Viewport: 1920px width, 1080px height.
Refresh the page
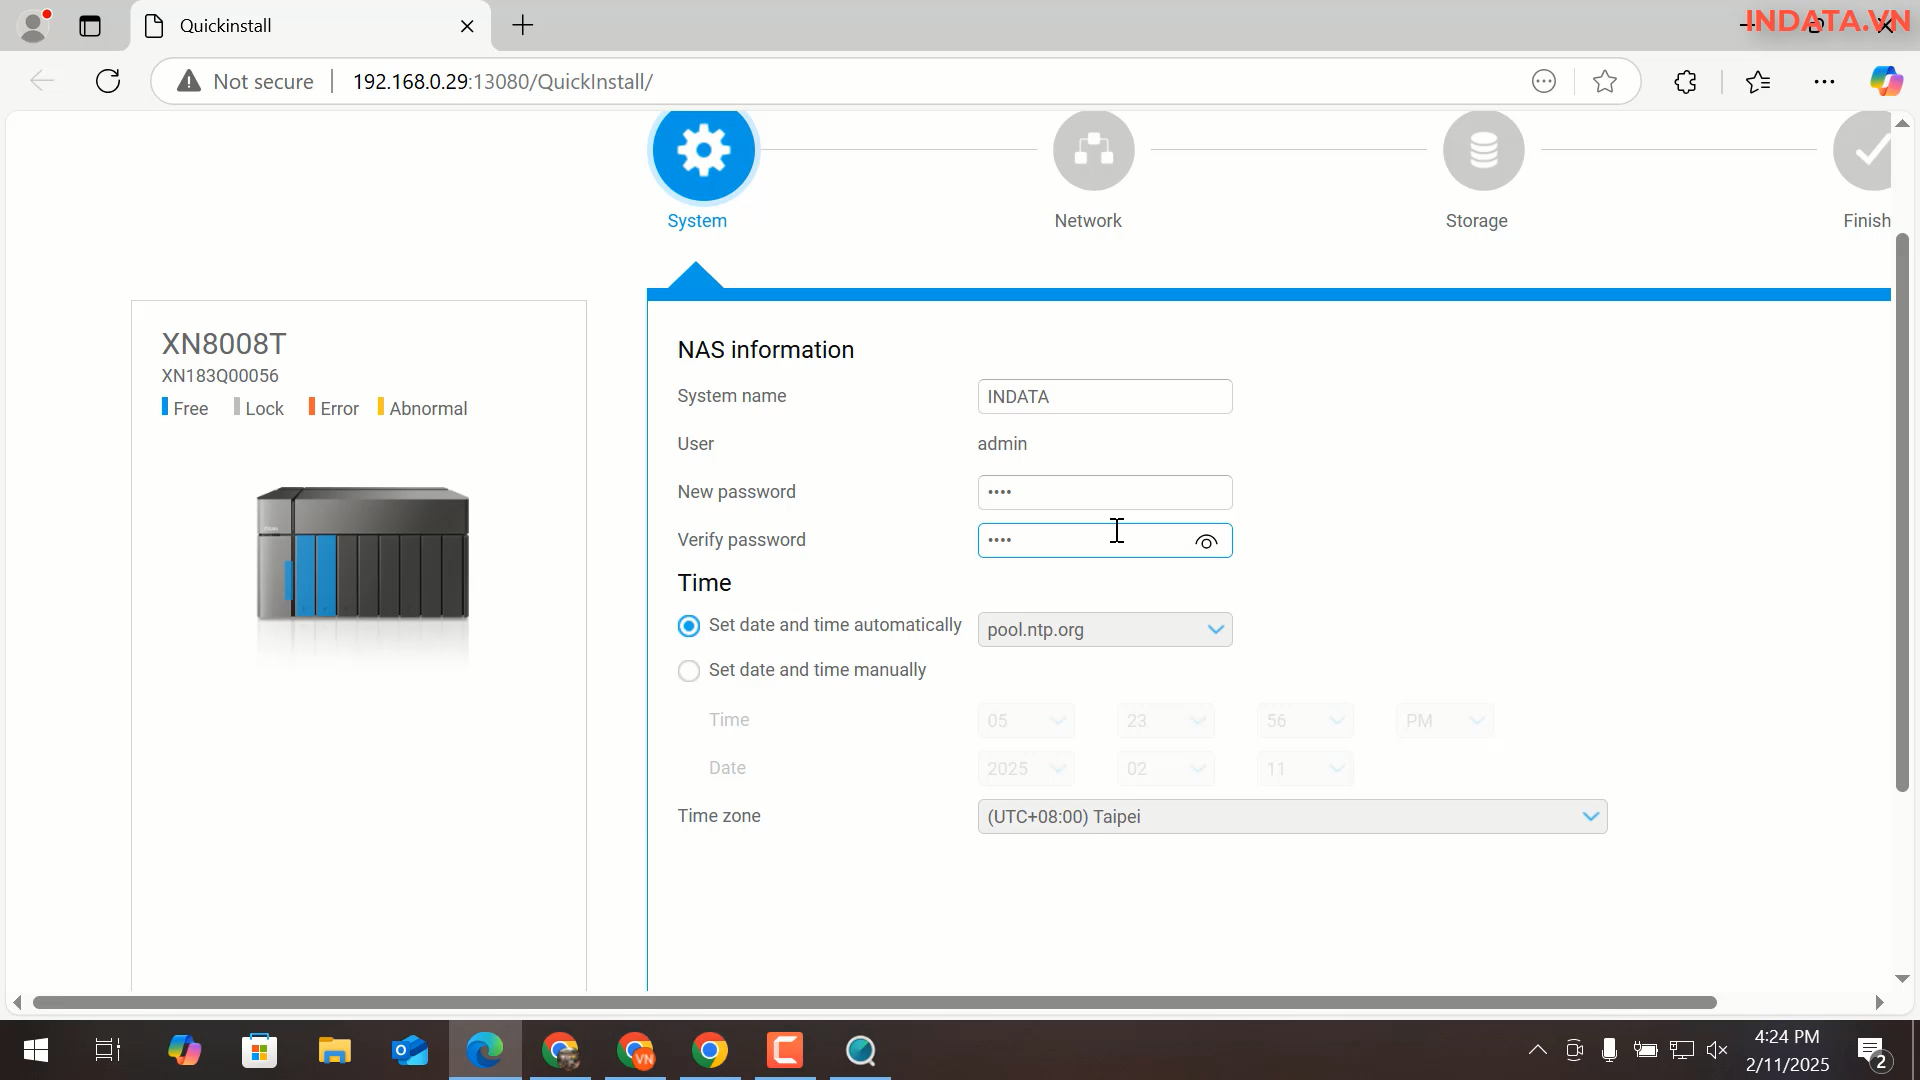click(108, 81)
